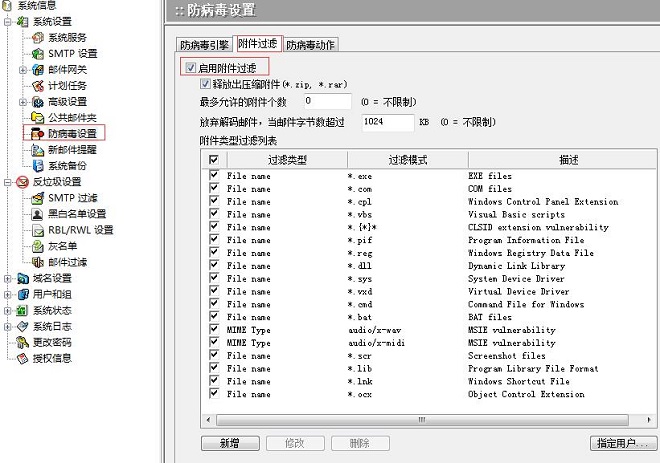Screen dimensions: 660x463
Task: Open the 灰名单 icon
Action: coord(38,246)
